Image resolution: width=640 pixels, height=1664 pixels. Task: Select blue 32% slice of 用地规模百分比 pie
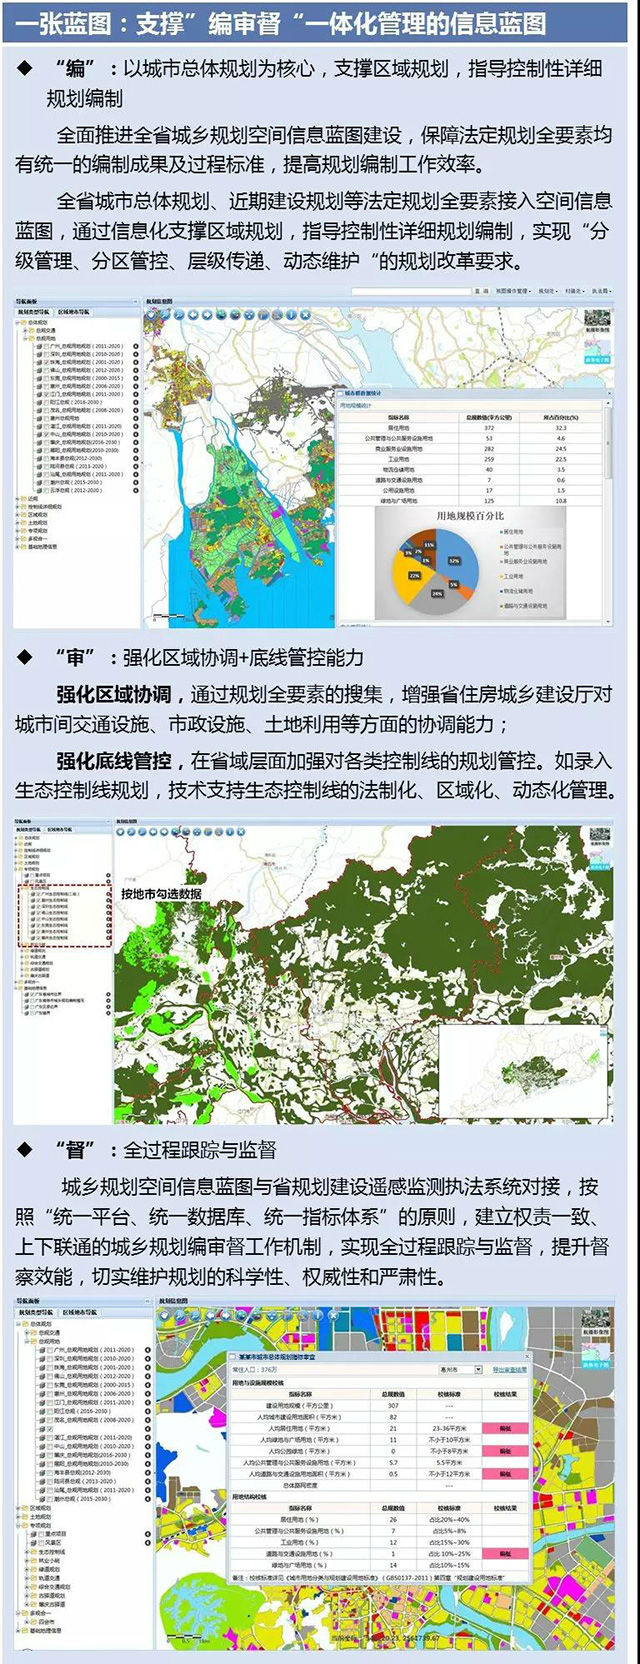coord(459,561)
